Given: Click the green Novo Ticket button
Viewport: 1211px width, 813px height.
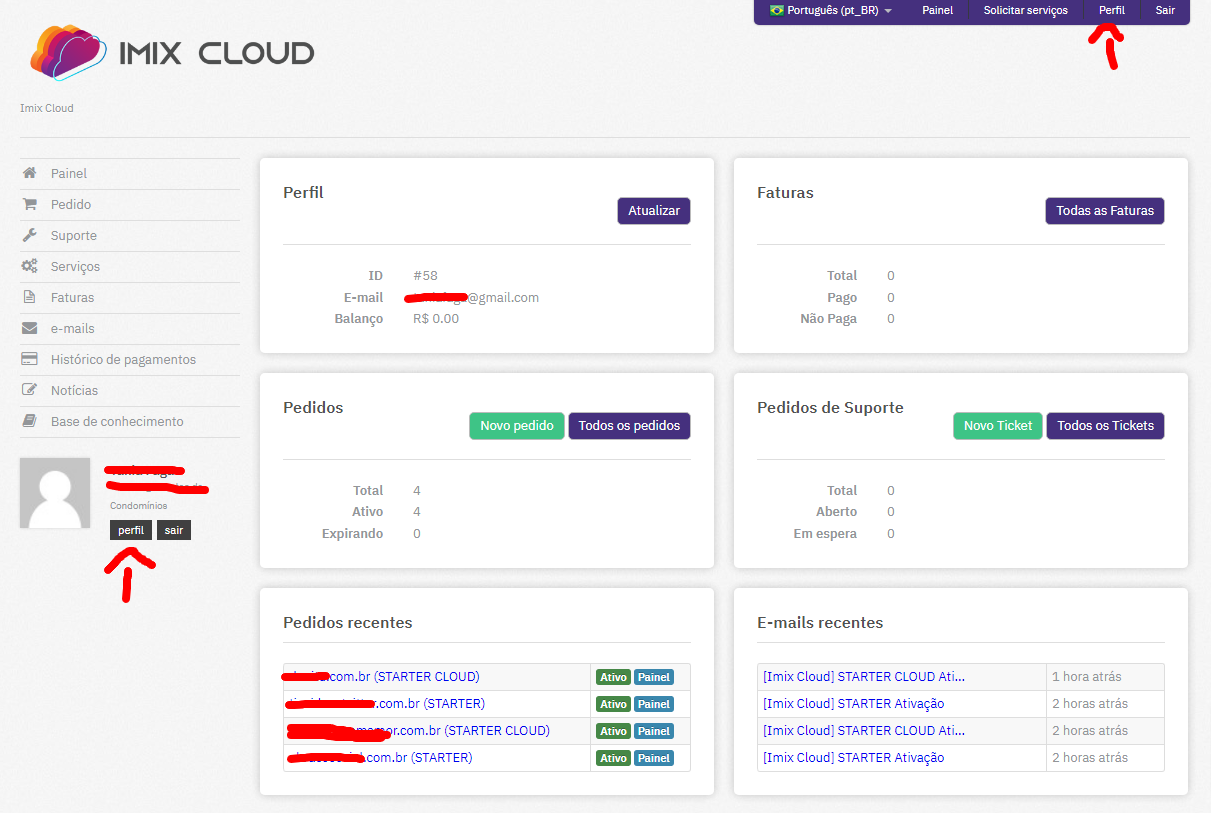Looking at the screenshot, I should click(x=998, y=426).
